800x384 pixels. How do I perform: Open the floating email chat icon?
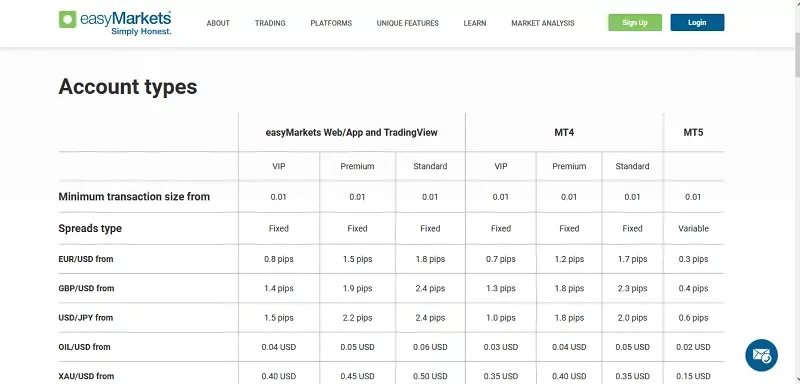coord(761,355)
